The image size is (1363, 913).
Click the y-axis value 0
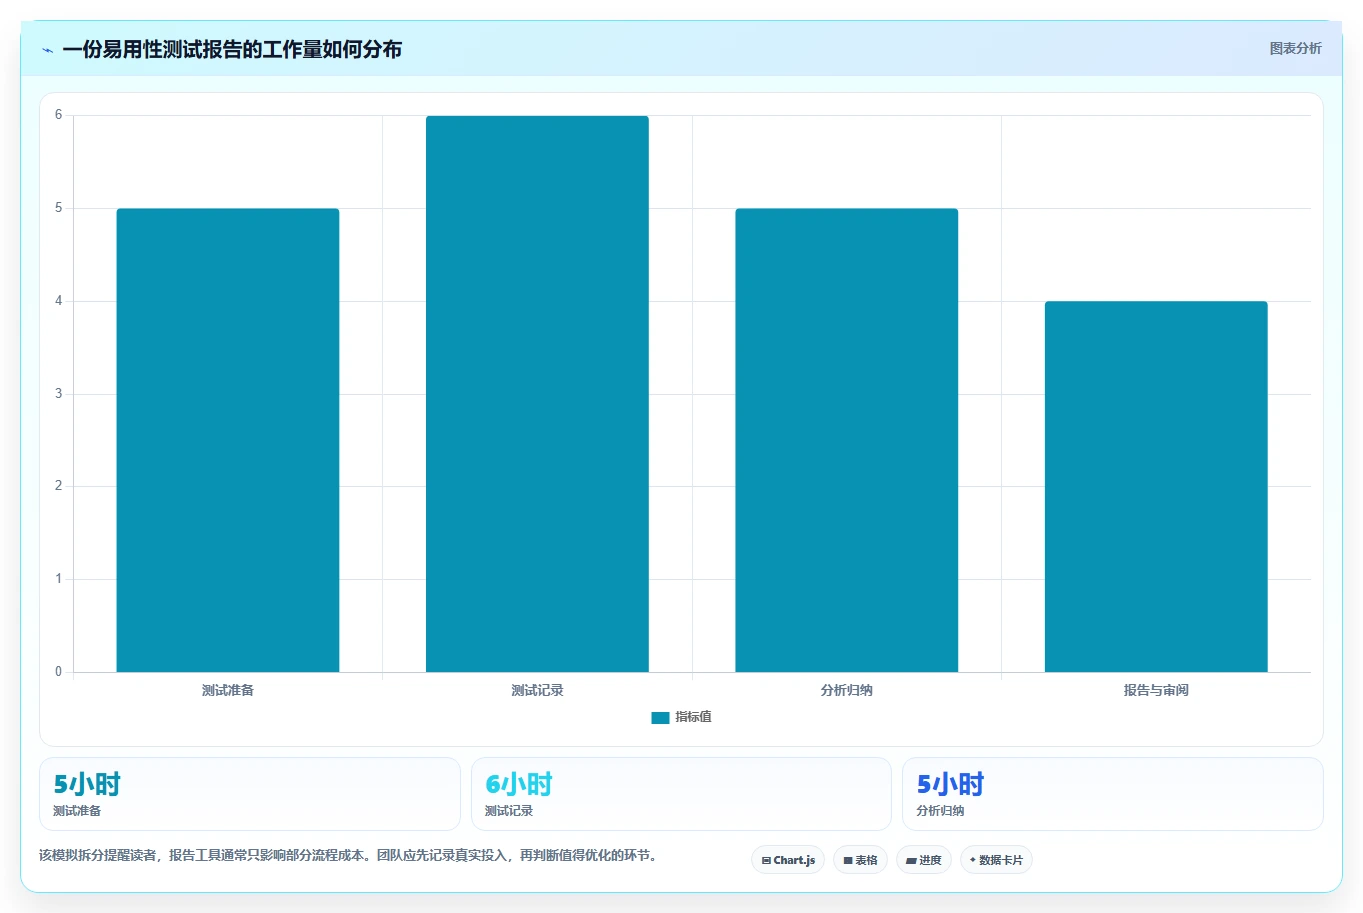58,672
